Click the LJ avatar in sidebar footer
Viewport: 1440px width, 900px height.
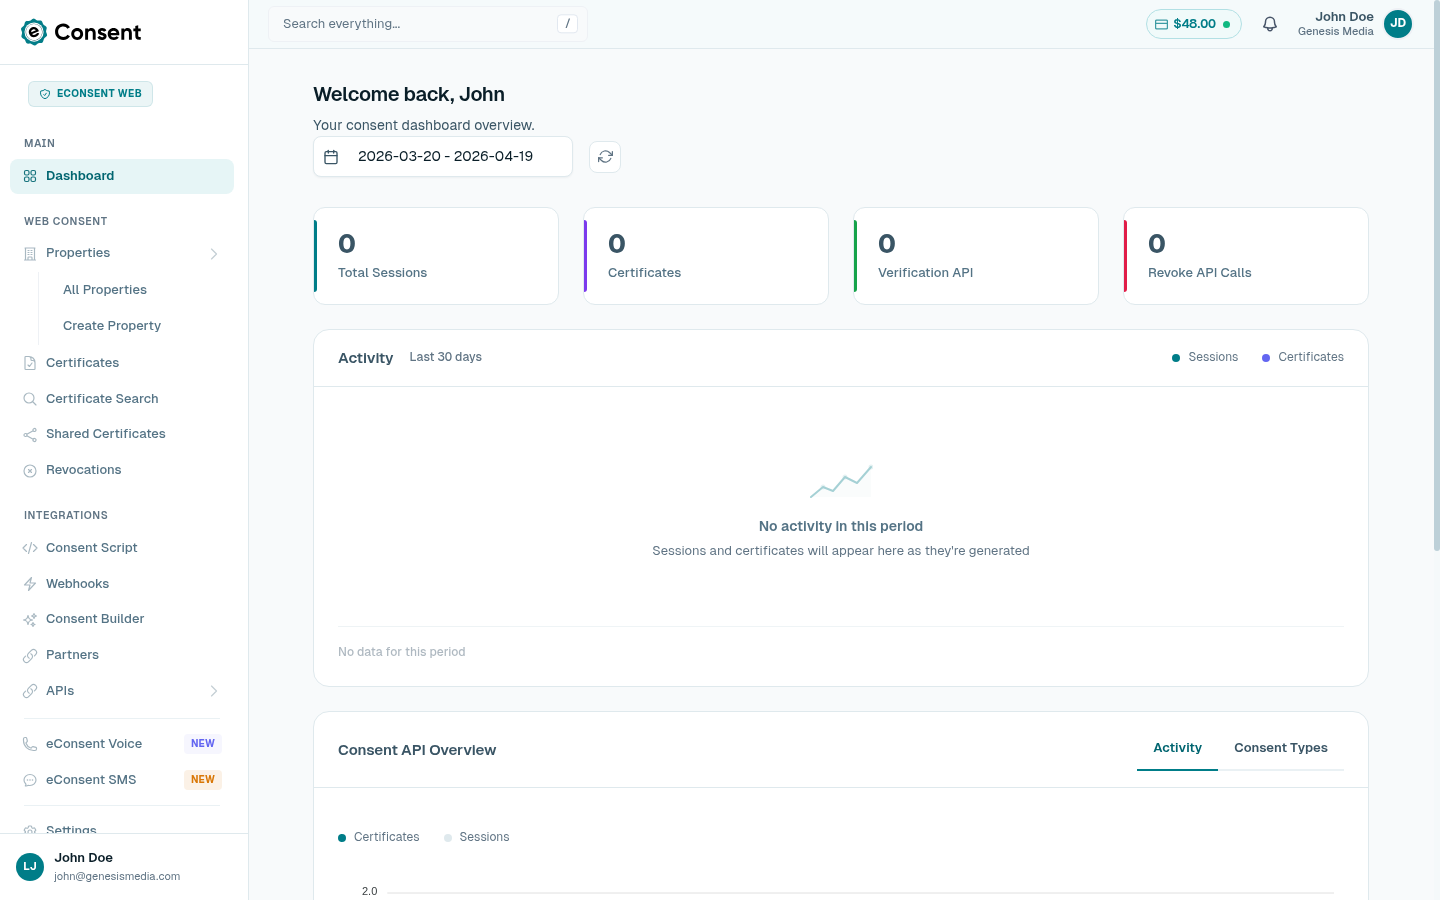tap(30, 867)
